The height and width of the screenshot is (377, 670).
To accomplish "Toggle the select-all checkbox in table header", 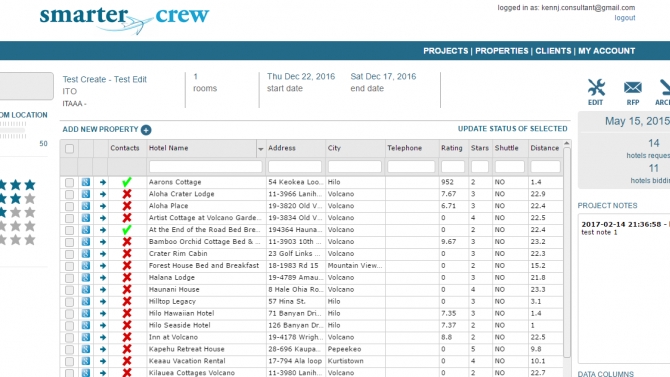I will [69, 148].
